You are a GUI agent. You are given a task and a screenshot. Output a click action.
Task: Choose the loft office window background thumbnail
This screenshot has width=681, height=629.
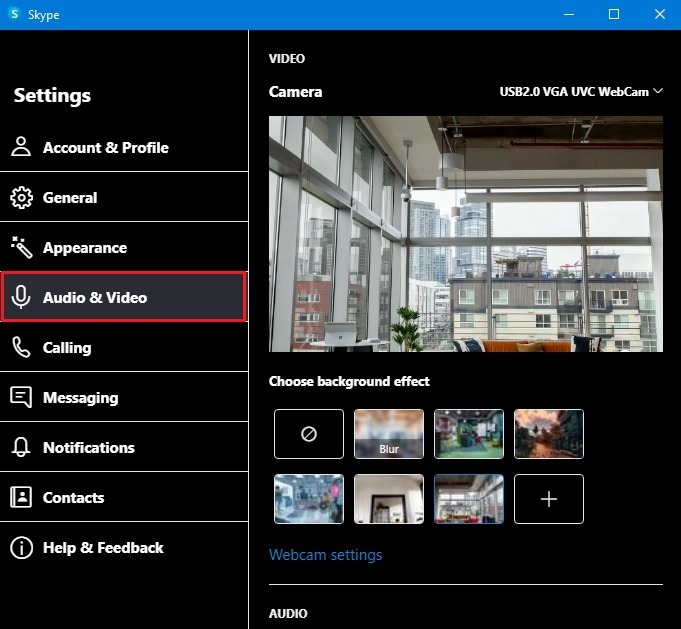(x=469, y=499)
